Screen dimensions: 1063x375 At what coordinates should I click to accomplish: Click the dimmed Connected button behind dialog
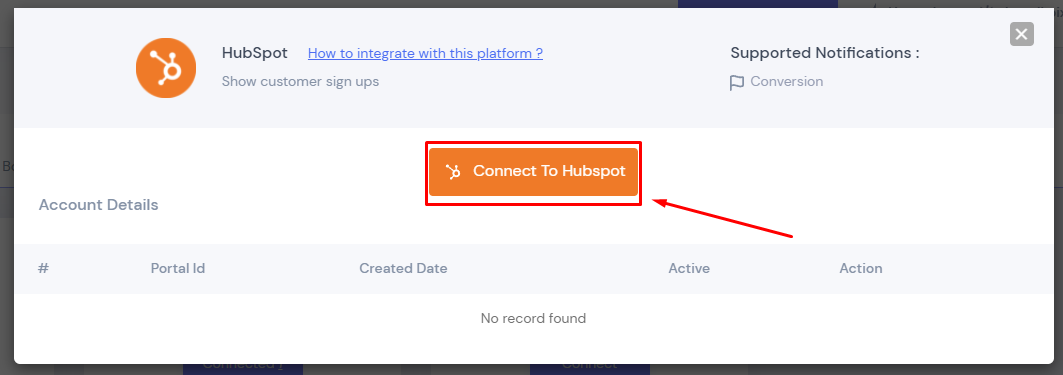[243, 369]
